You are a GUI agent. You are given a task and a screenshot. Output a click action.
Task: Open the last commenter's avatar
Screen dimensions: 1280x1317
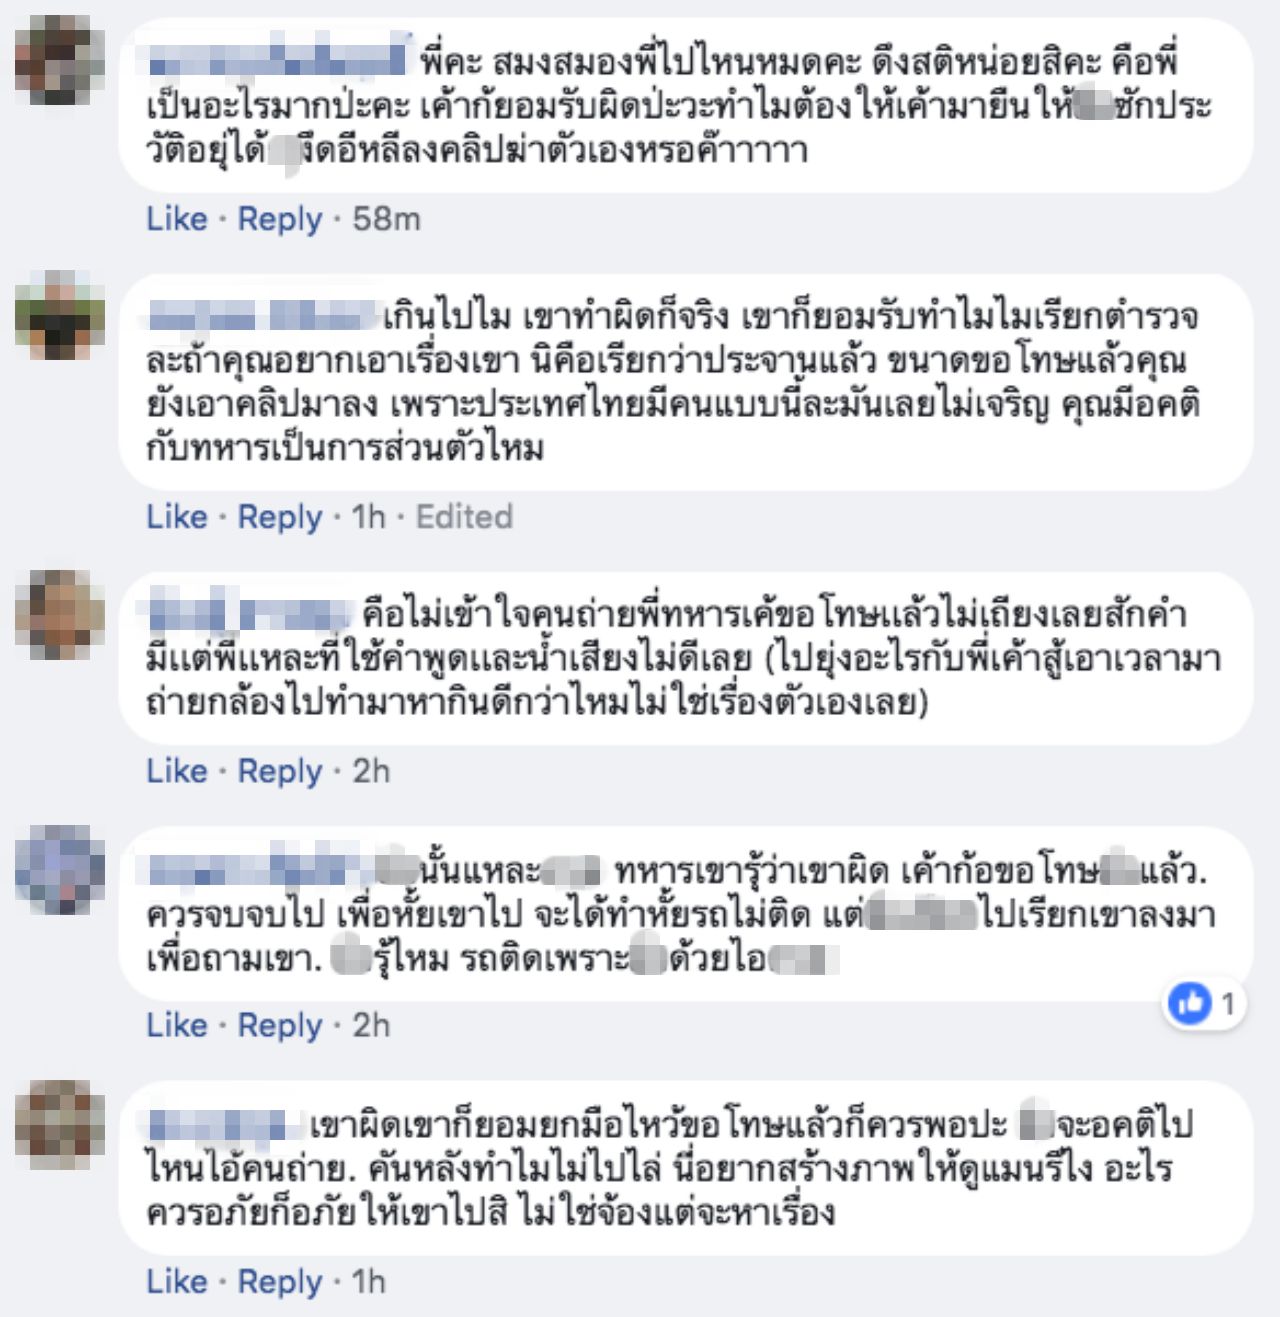(59, 1124)
